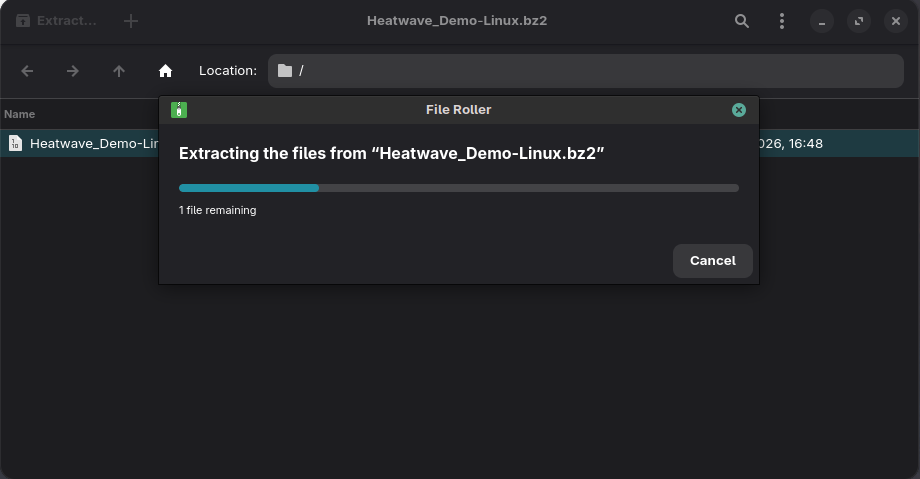Viewport: 920px width, 479px height.
Task: Click the Extract archive button
Action: coord(57,20)
